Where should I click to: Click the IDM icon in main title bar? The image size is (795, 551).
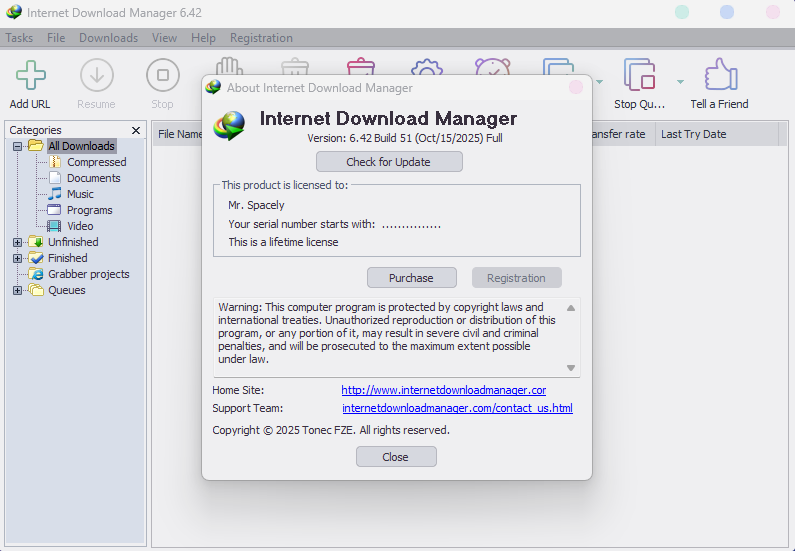(x=14, y=12)
